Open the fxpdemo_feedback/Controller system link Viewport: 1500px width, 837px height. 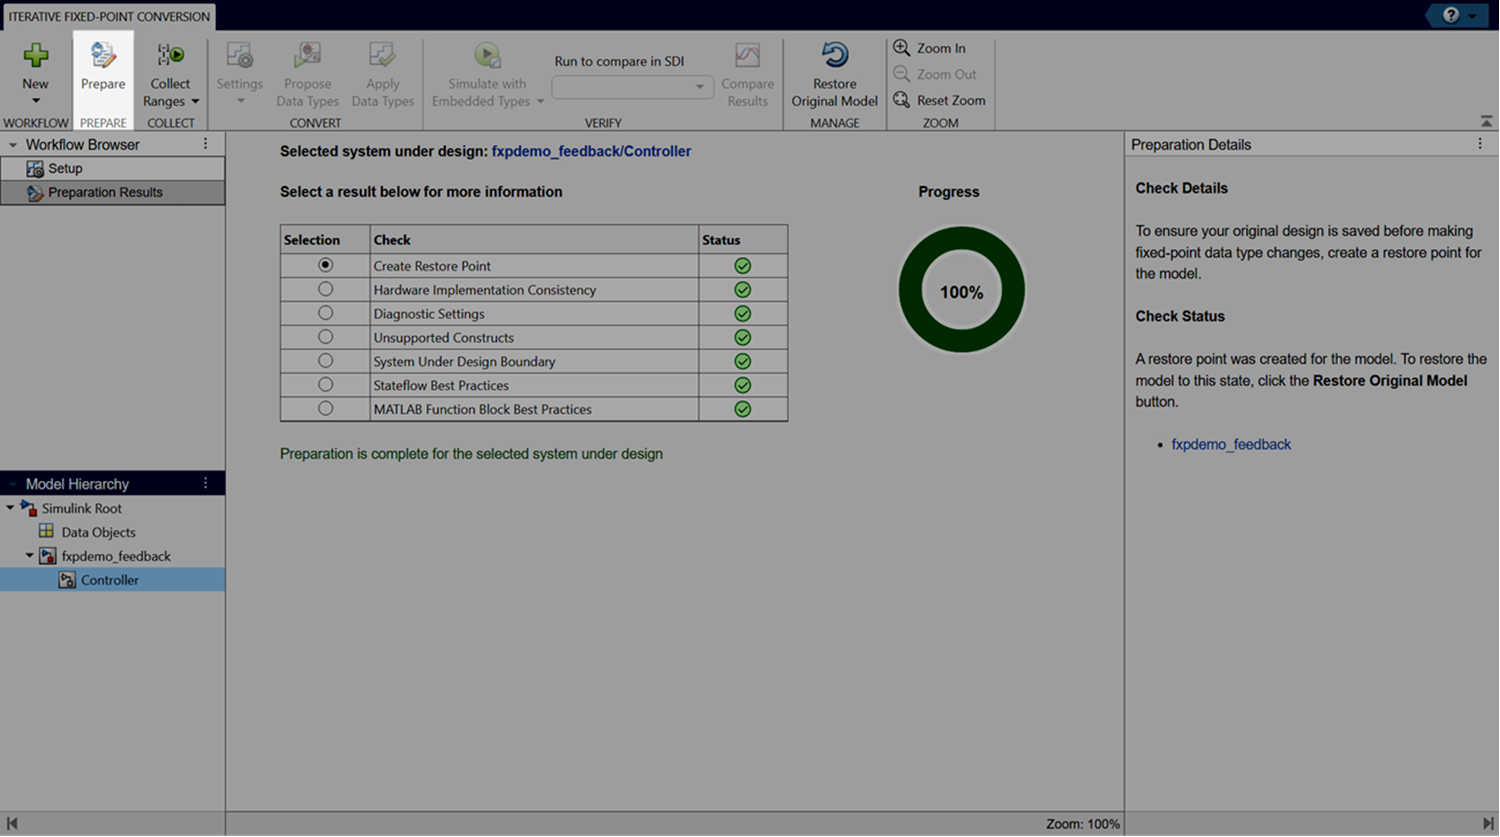click(x=591, y=151)
